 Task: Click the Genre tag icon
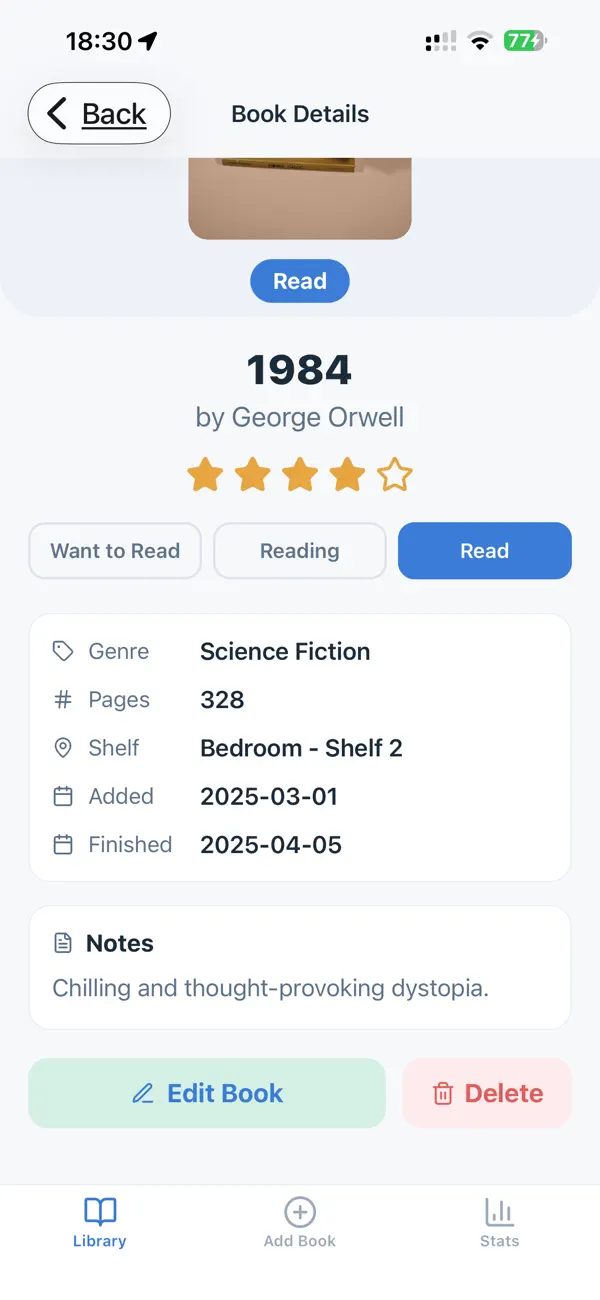pos(62,650)
